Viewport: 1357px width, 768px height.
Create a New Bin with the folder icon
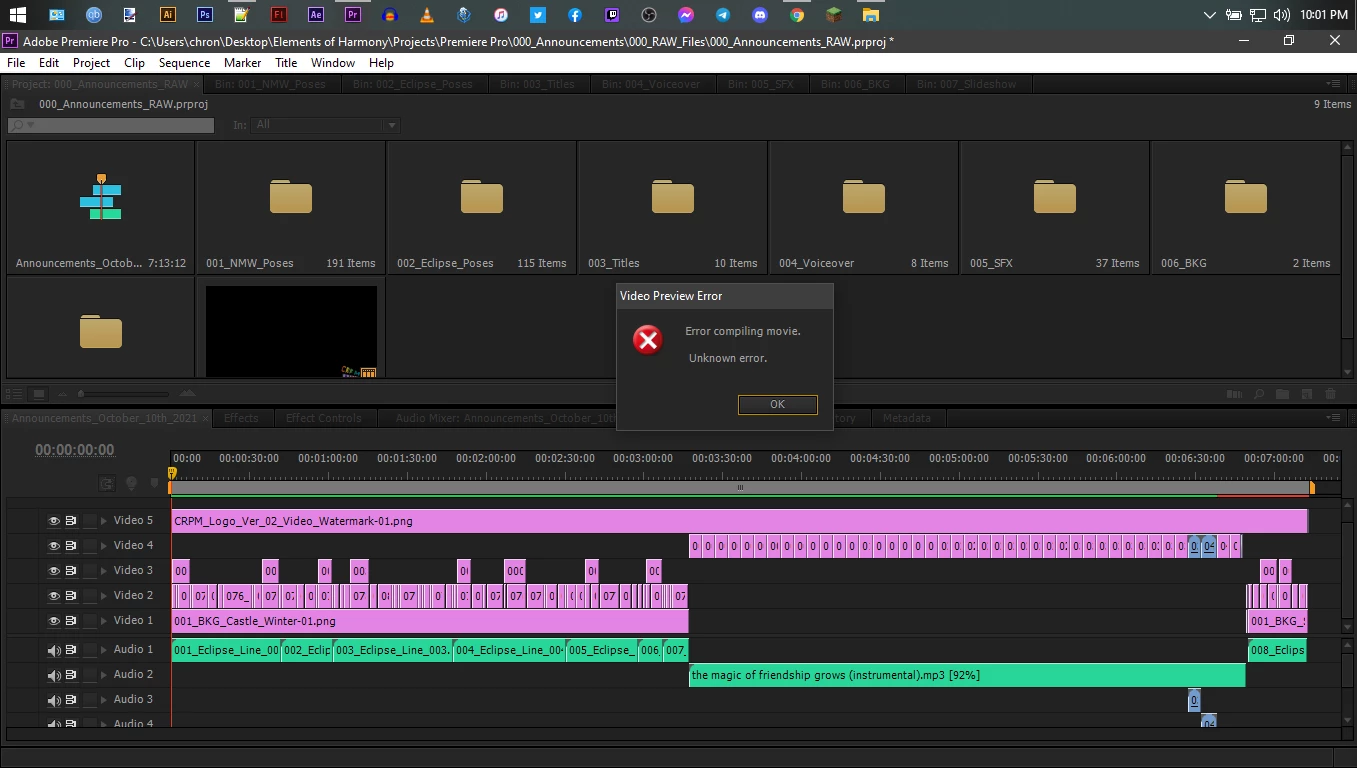1282,394
